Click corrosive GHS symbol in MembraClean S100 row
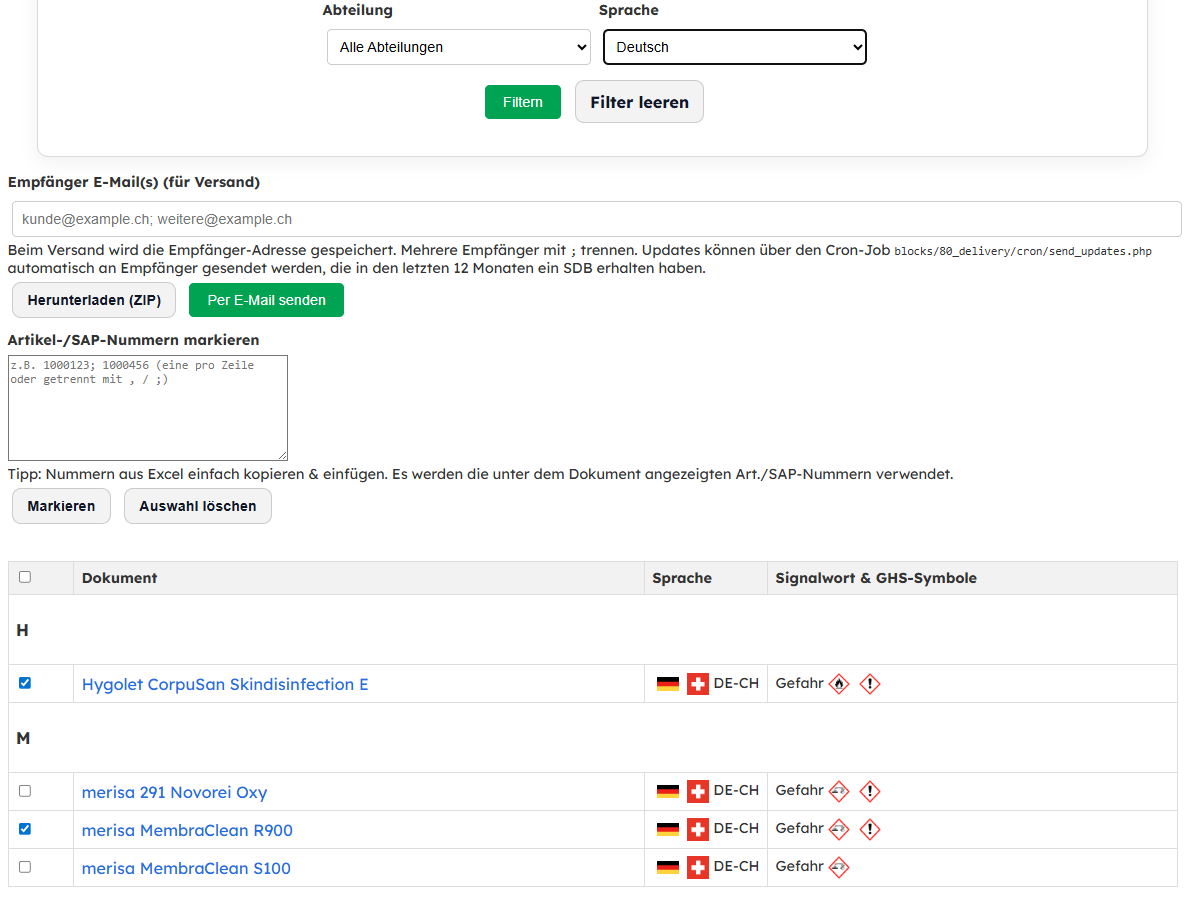 pos(839,867)
